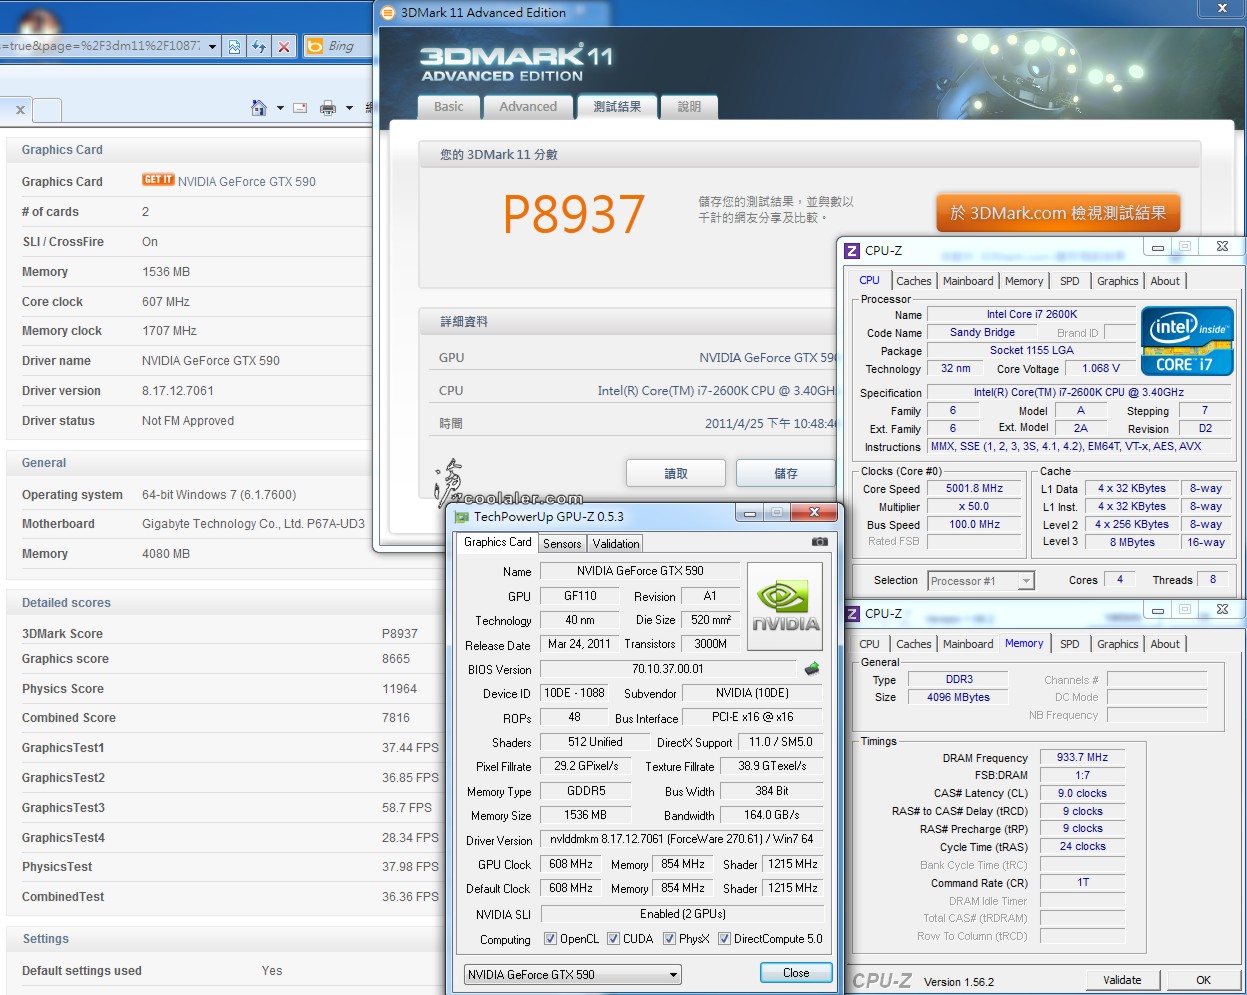Viewport: 1247px width, 995px height.
Task: Open the Print button dropdown arrow
Action: [x=349, y=108]
